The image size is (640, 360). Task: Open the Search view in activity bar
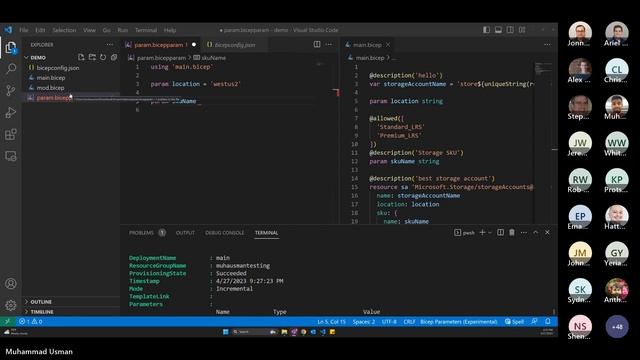click(11, 69)
